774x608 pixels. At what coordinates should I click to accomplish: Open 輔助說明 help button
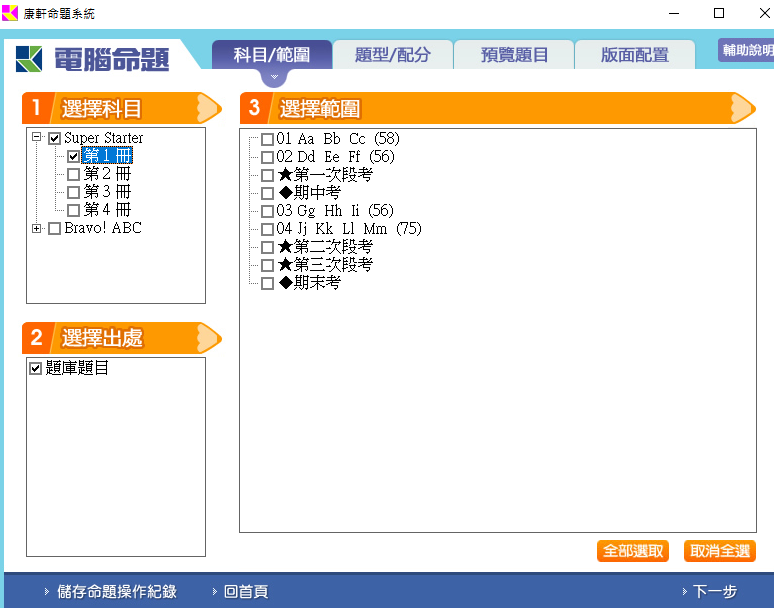coord(746,50)
